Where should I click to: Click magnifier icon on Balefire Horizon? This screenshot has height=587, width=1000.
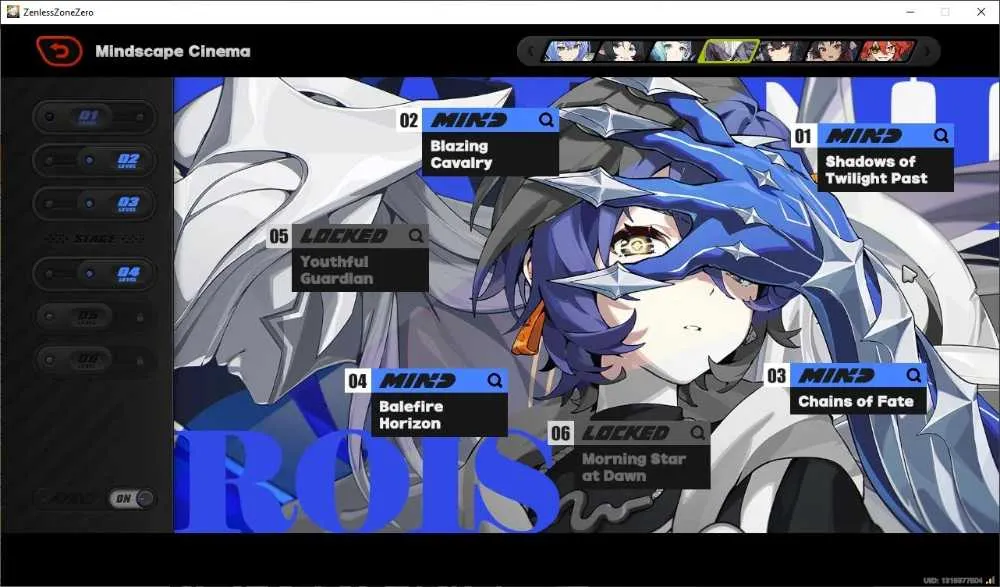494,381
